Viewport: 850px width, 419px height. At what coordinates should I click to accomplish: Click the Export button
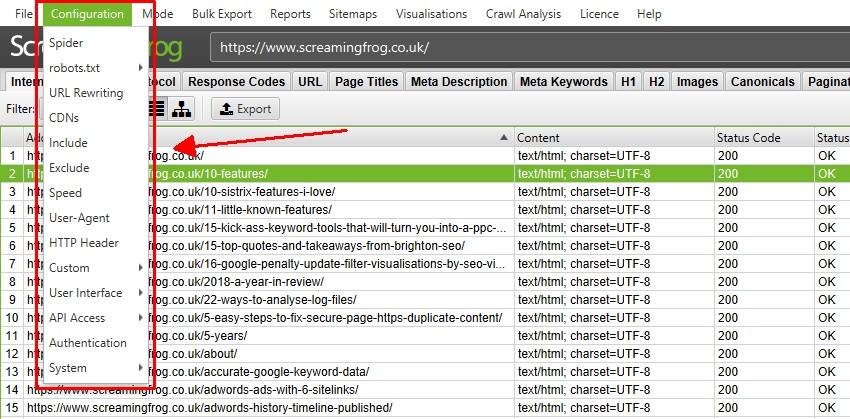click(x=246, y=109)
